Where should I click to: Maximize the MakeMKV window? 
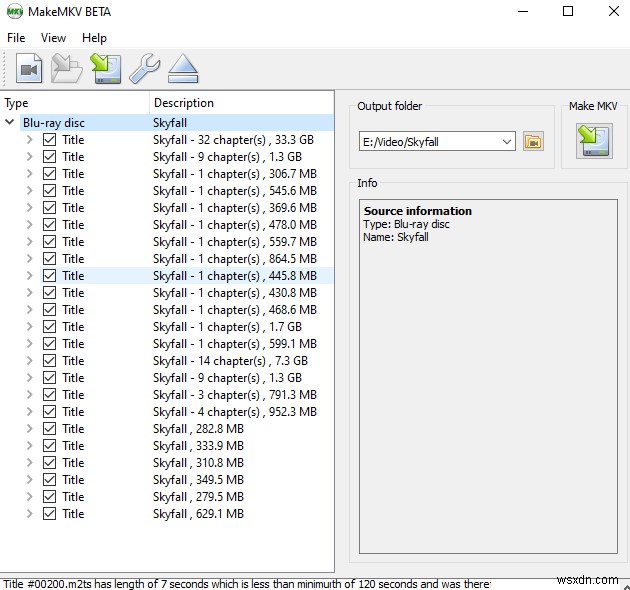pos(568,11)
